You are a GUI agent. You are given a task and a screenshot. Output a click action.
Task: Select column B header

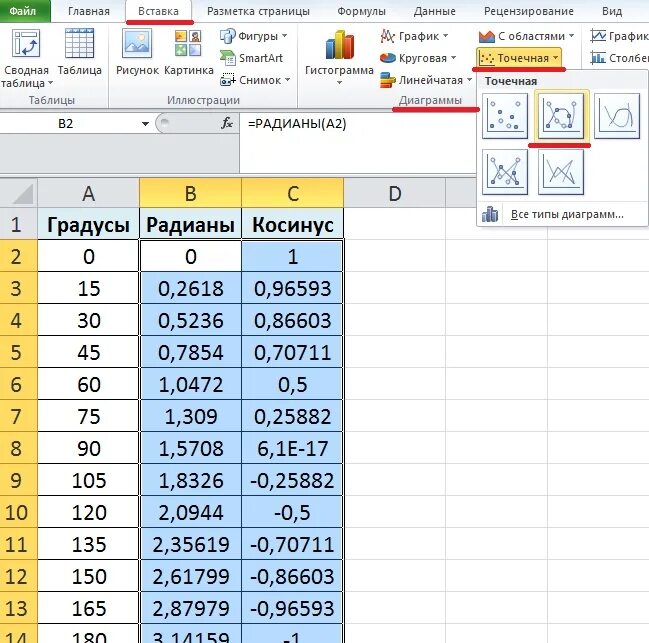click(190, 193)
